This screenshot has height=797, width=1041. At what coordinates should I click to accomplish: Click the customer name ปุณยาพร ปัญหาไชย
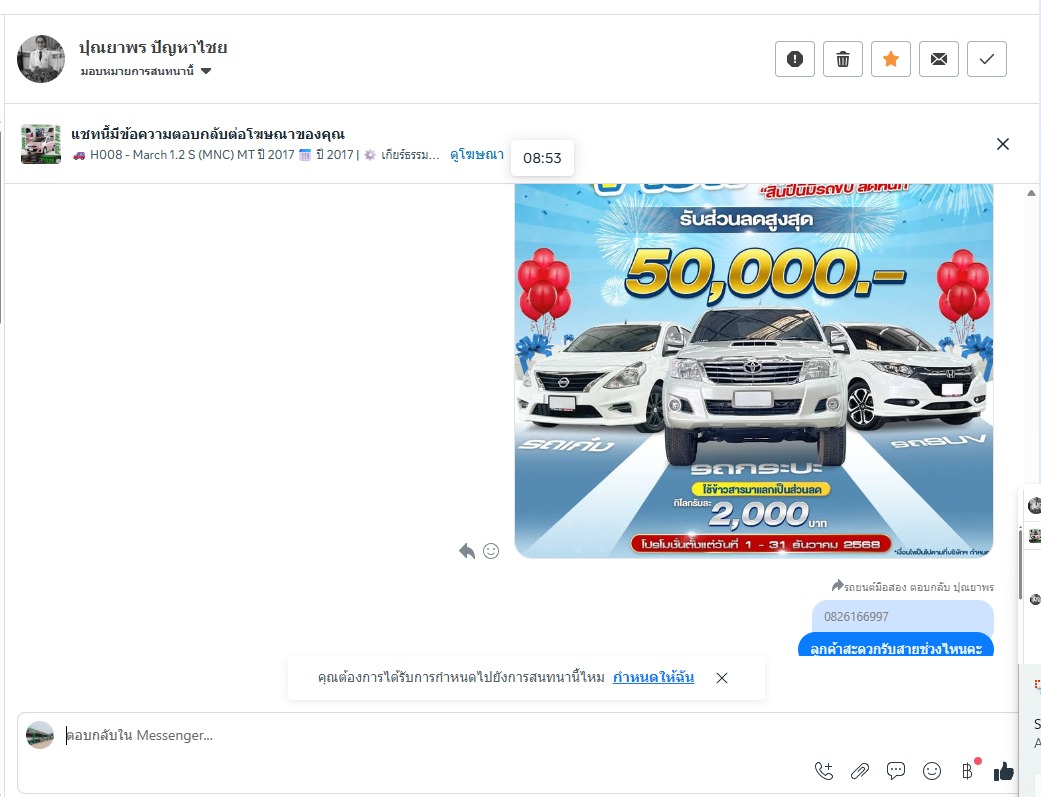pos(153,48)
